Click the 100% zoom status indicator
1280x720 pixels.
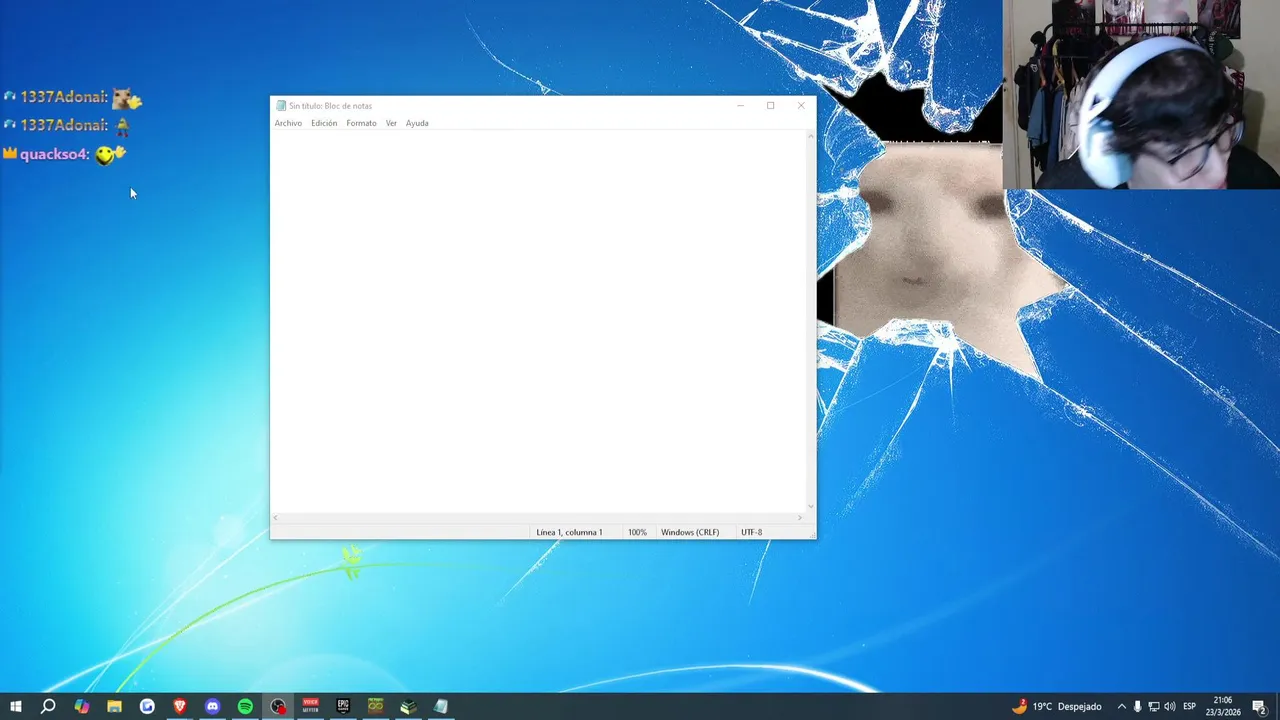[x=637, y=532]
